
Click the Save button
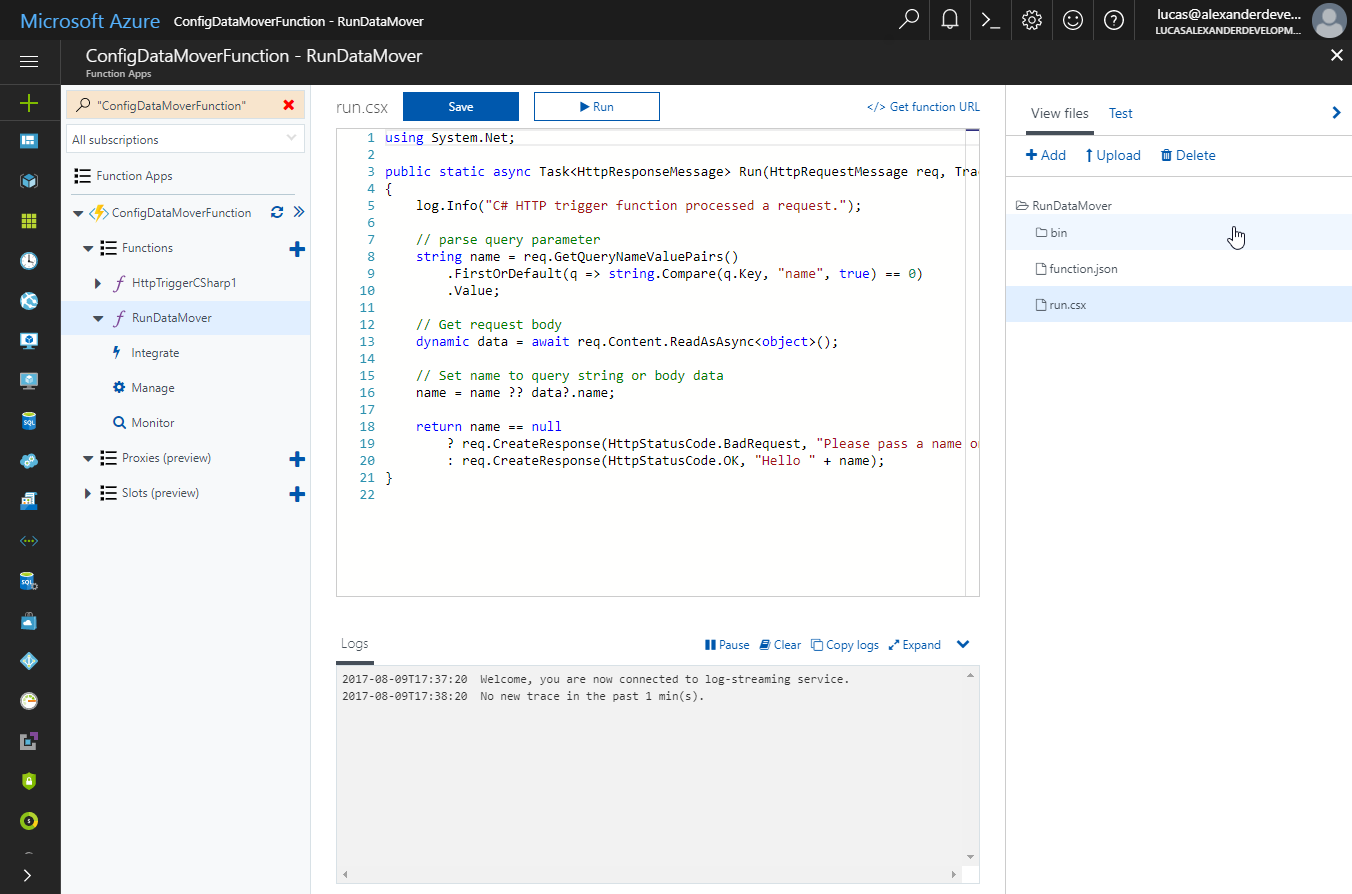click(x=461, y=106)
